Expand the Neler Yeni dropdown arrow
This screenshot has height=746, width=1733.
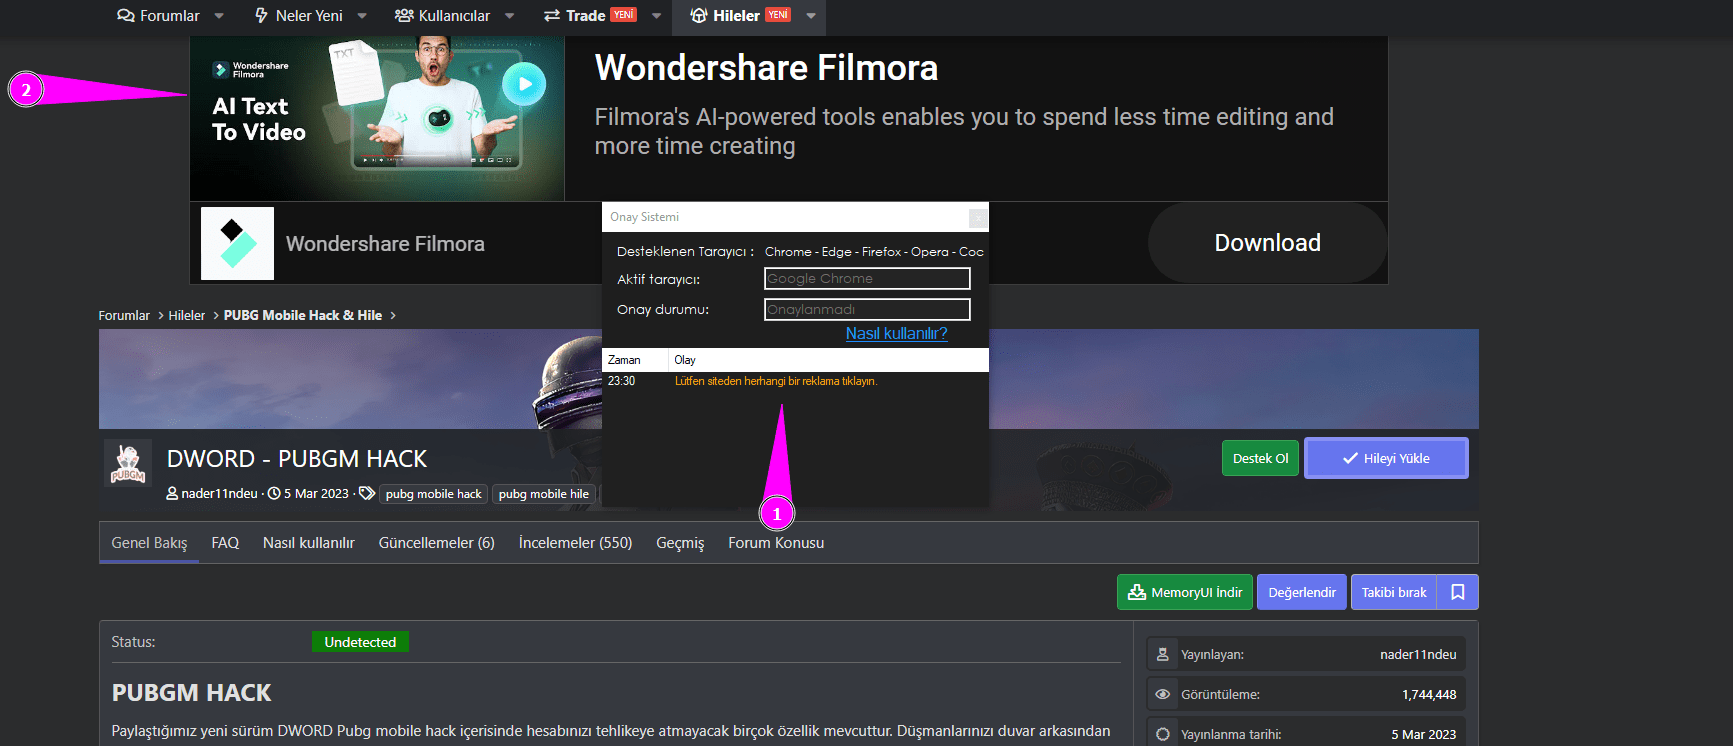tap(362, 16)
